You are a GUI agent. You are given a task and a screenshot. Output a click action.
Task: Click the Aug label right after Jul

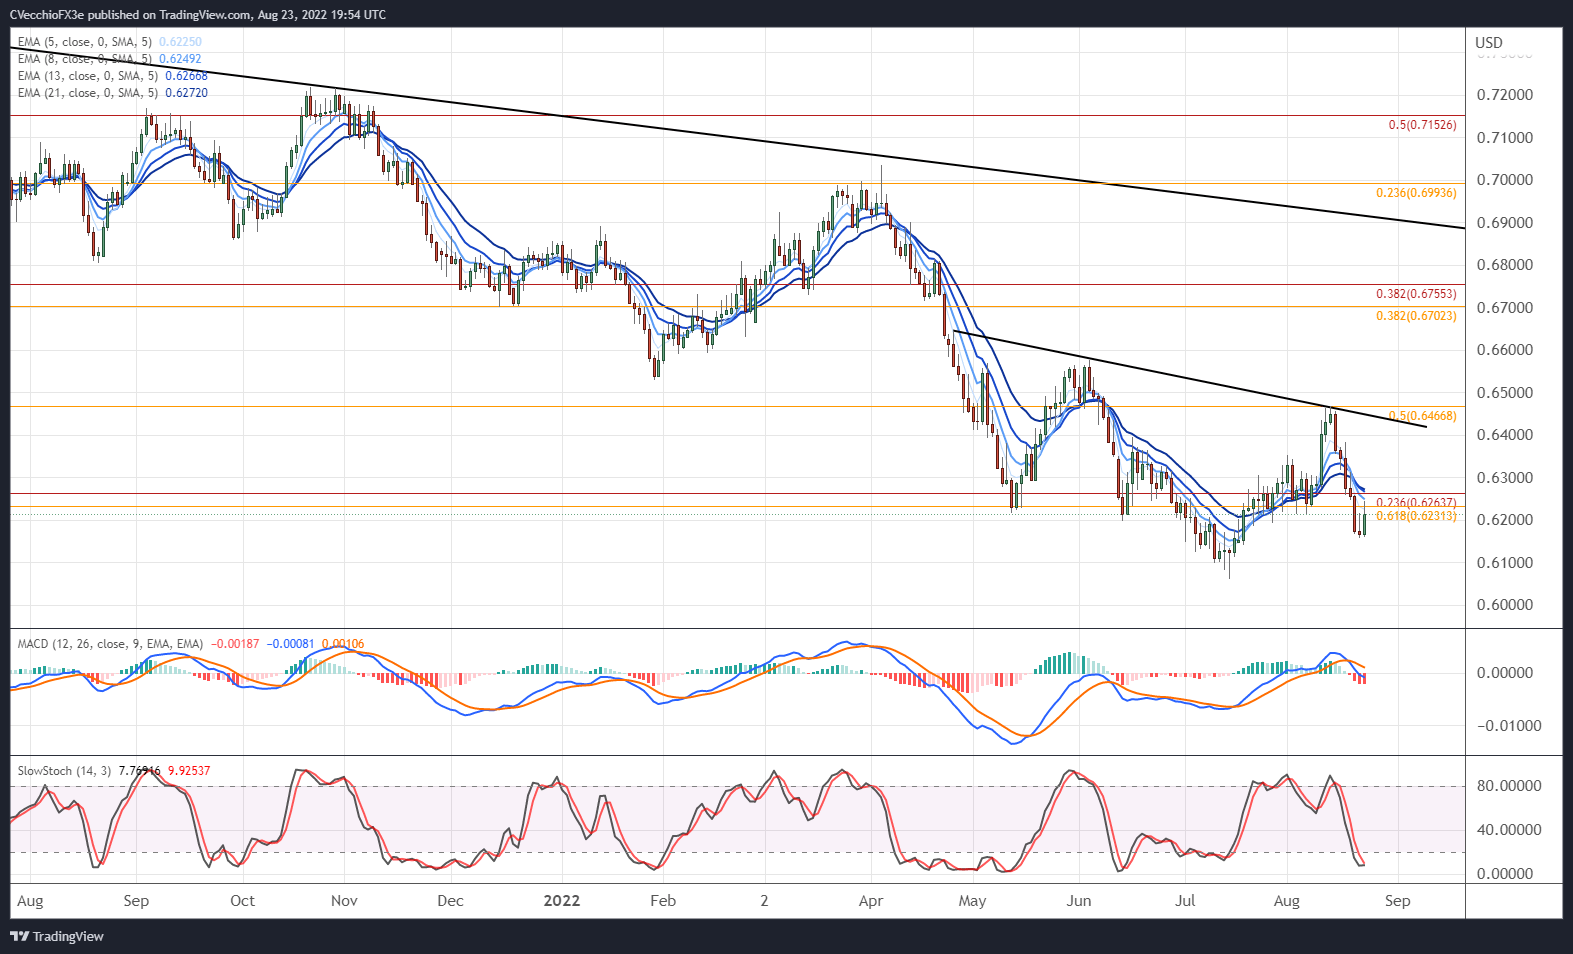1287,901
